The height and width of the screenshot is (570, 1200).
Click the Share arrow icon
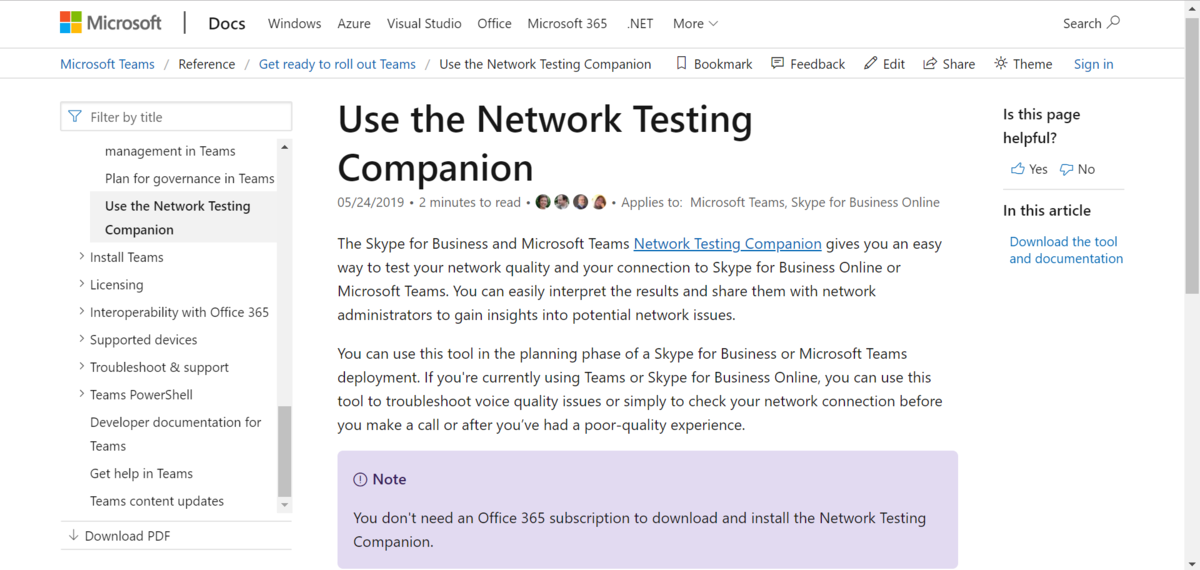coord(930,63)
